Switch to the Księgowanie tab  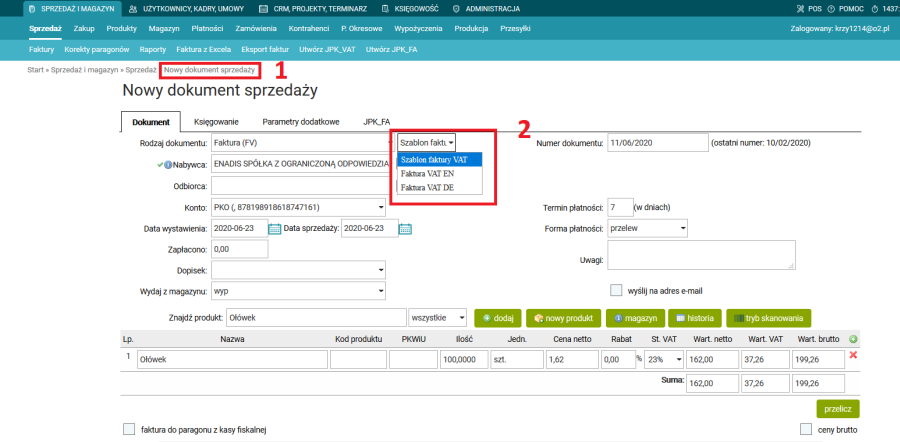216,121
